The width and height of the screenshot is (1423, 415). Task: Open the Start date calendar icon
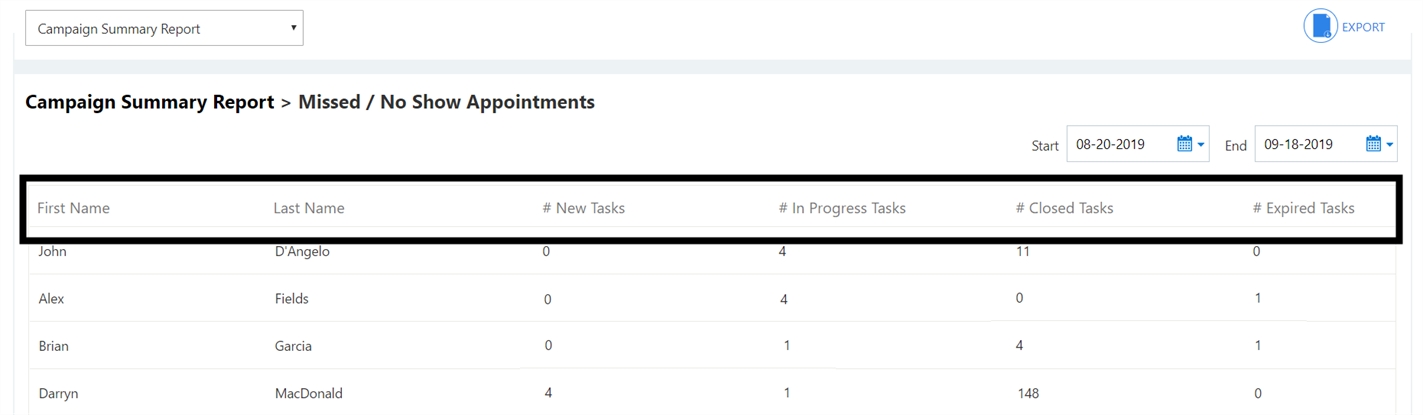pyautogui.click(x=1184, y=144)
